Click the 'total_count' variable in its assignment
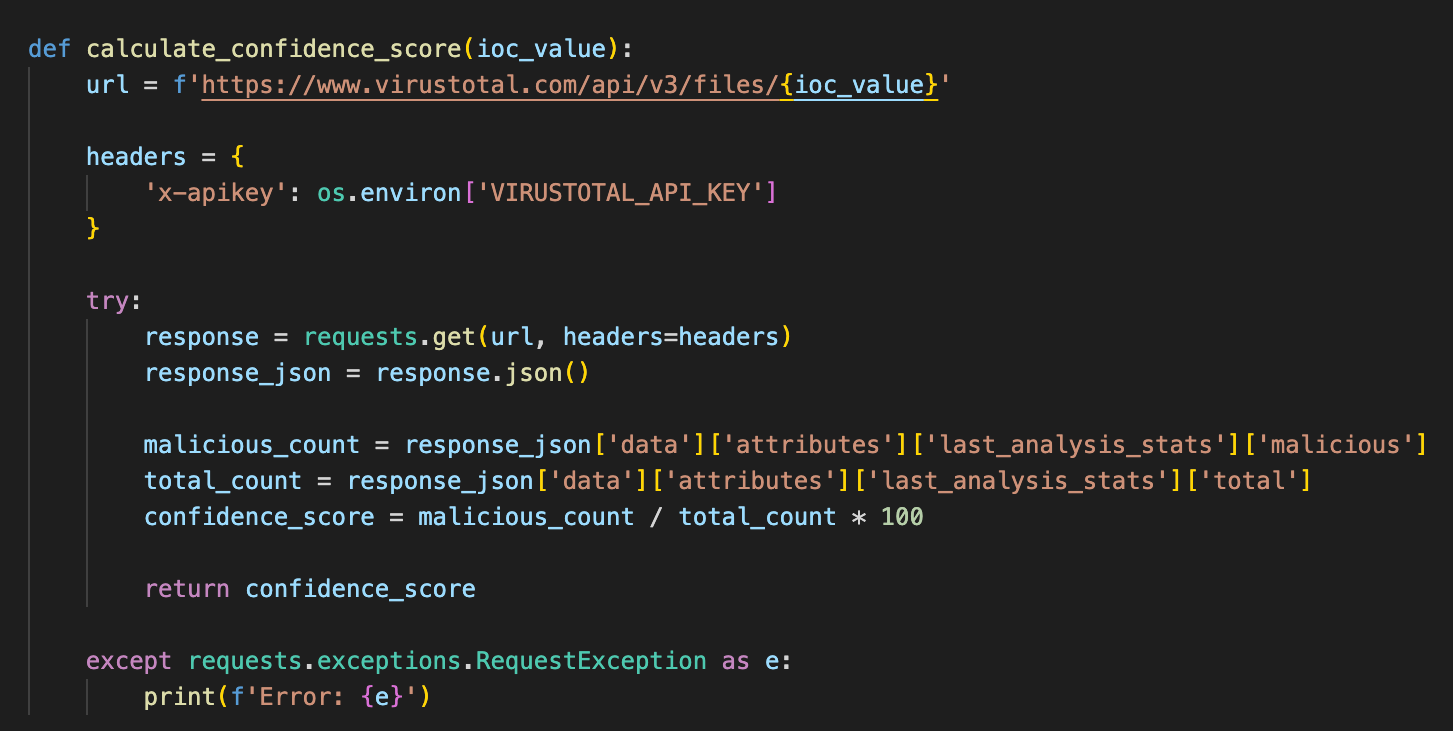 point(223,481)
